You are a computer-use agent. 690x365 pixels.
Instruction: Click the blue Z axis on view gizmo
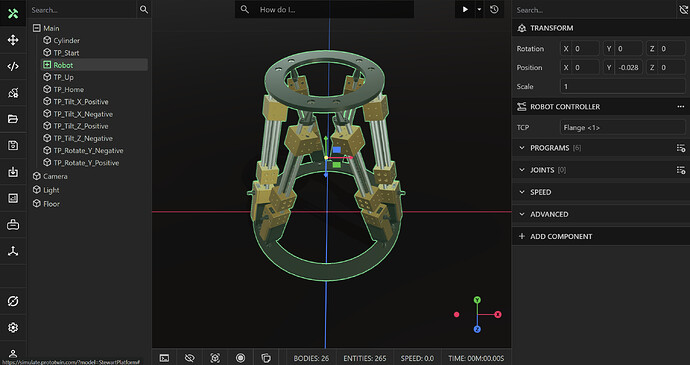[477, 329]
